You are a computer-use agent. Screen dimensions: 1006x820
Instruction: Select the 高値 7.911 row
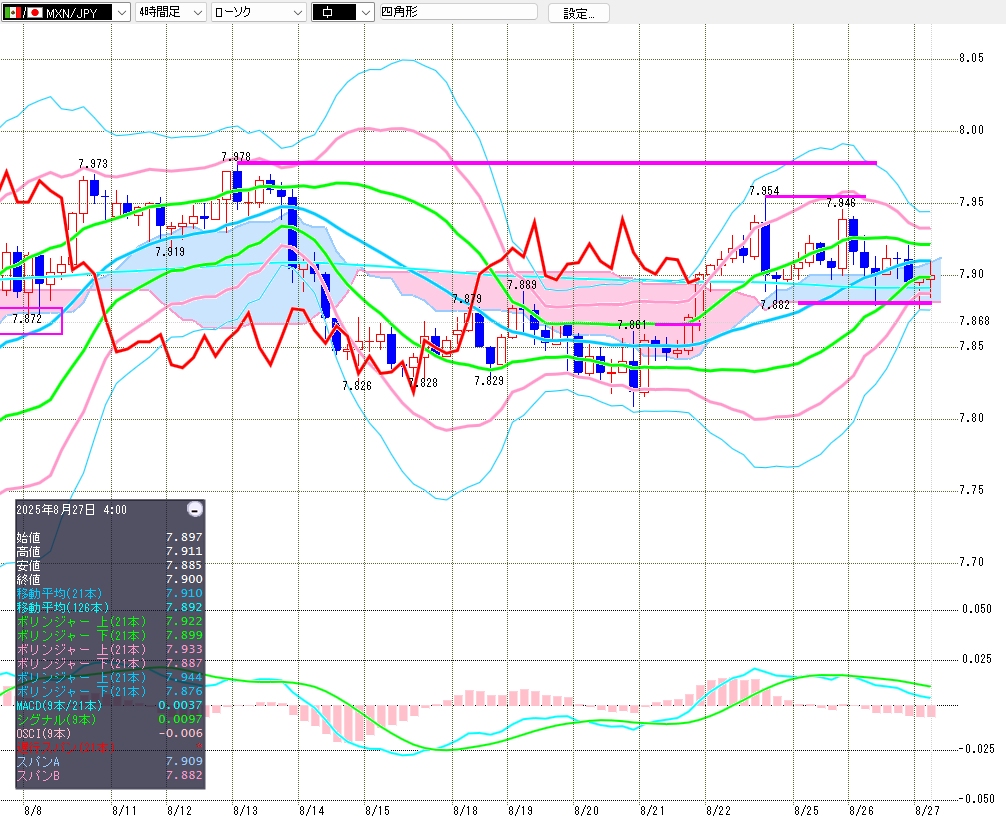coord(109,551)
